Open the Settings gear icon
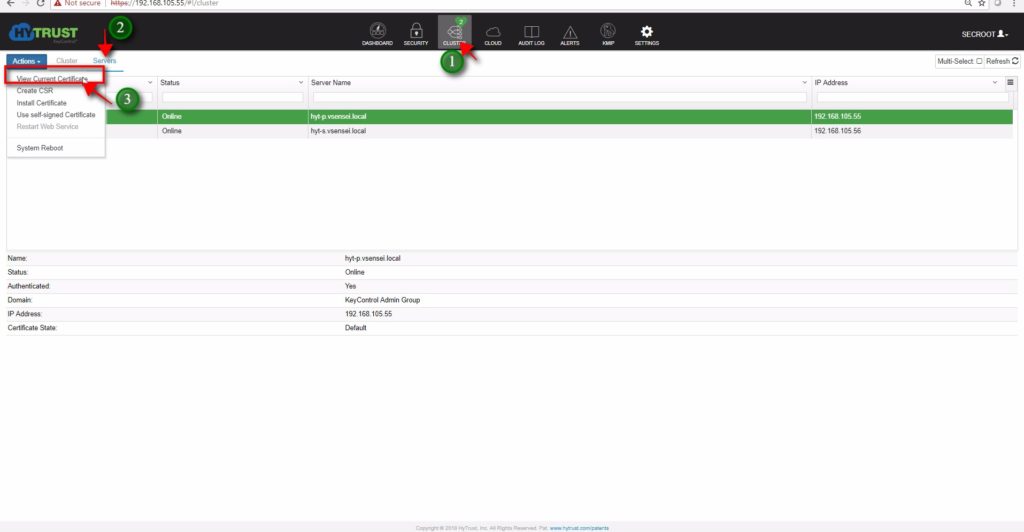Screen dimensions: 1024x532 click(x=646, y=35)
